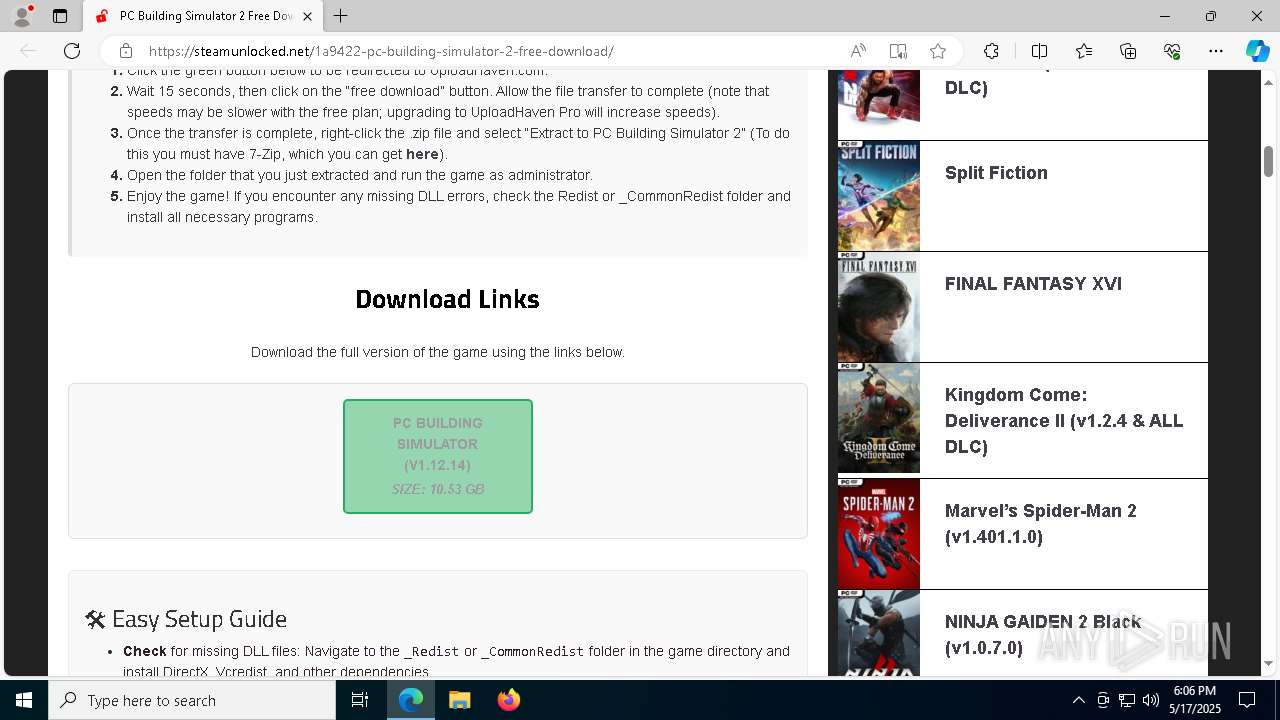Open Extensions puzzle icon
Viewport: 1280px width, 720px height.
click(x=991, y=51)
